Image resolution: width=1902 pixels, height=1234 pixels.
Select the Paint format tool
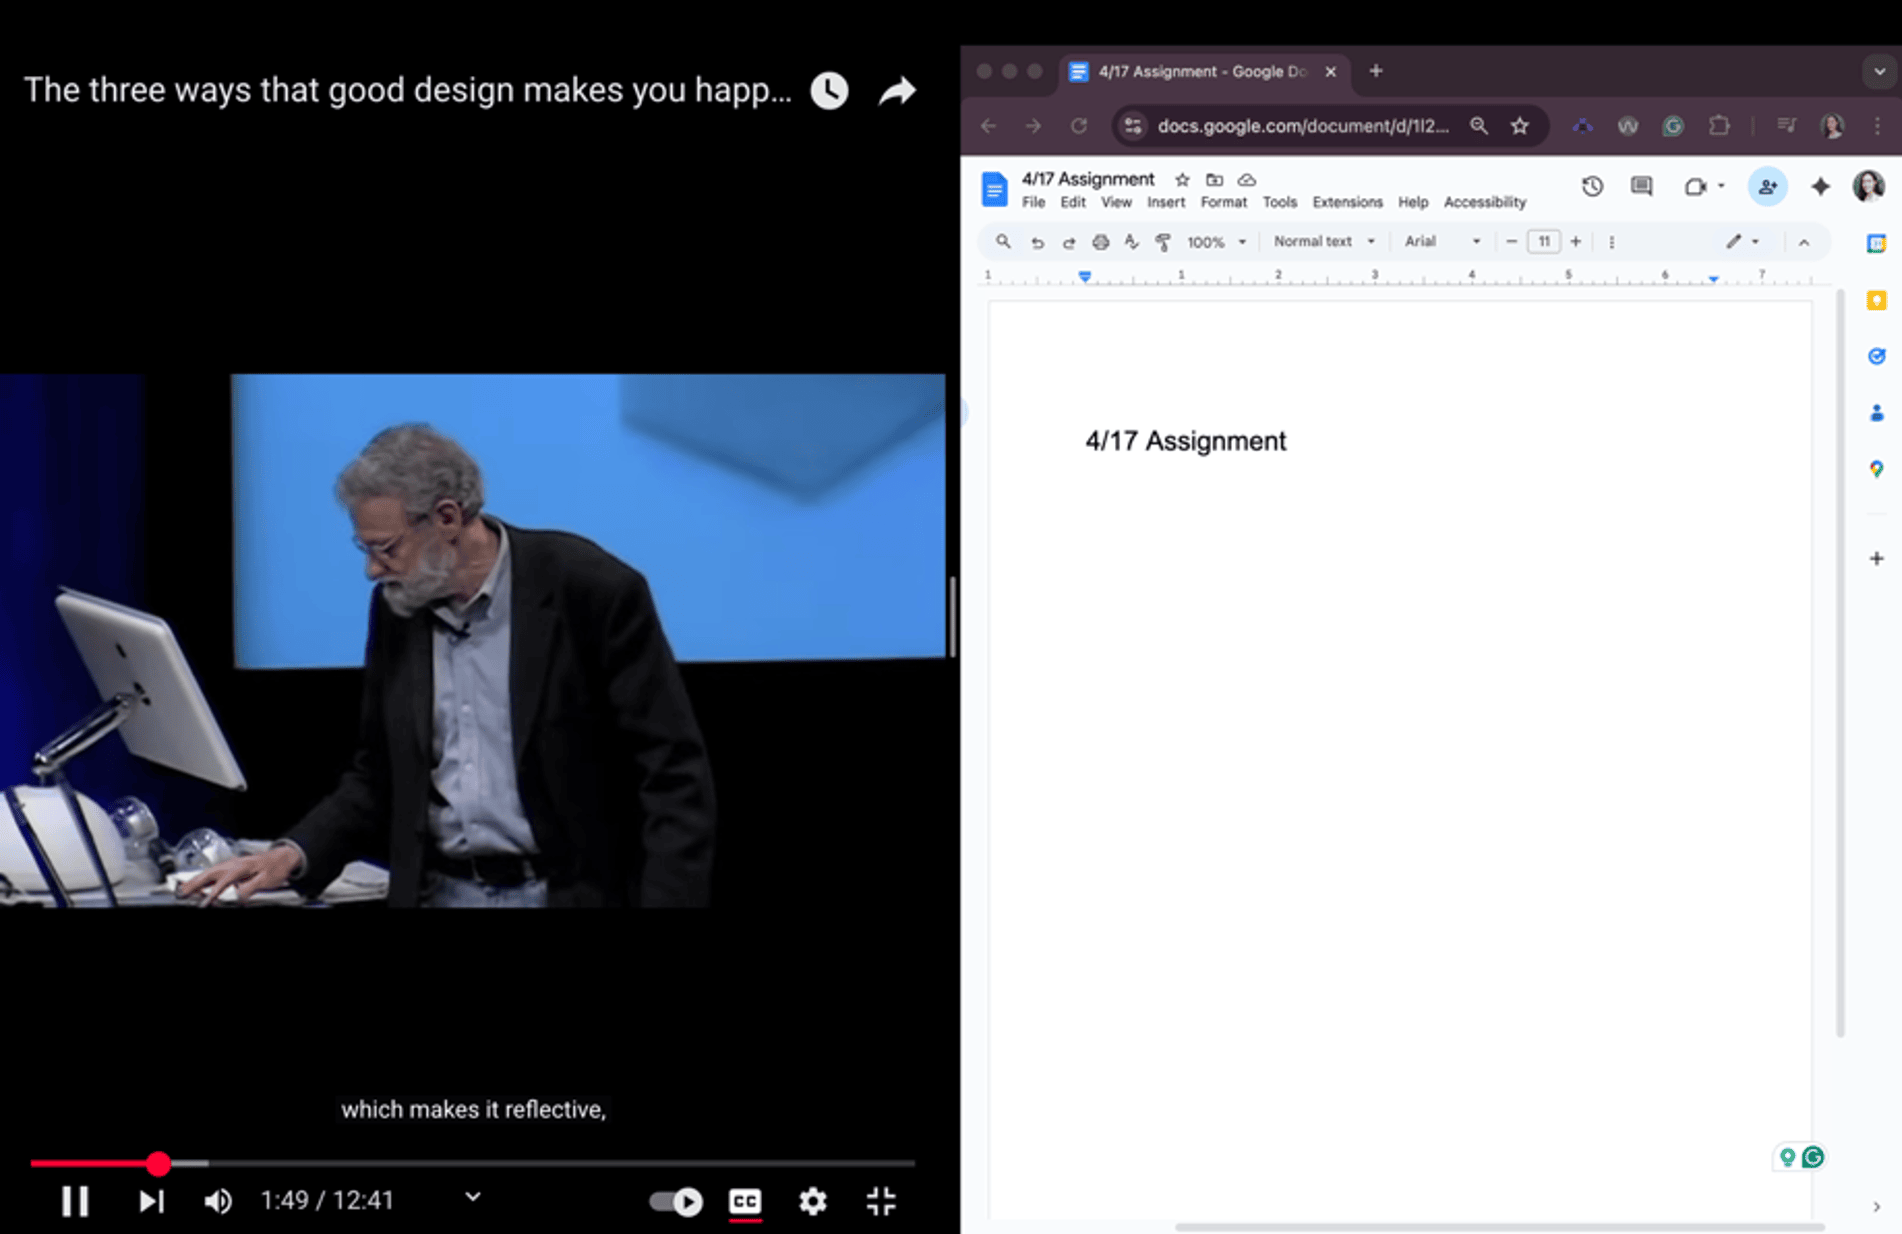click(x=1164, y=241)
